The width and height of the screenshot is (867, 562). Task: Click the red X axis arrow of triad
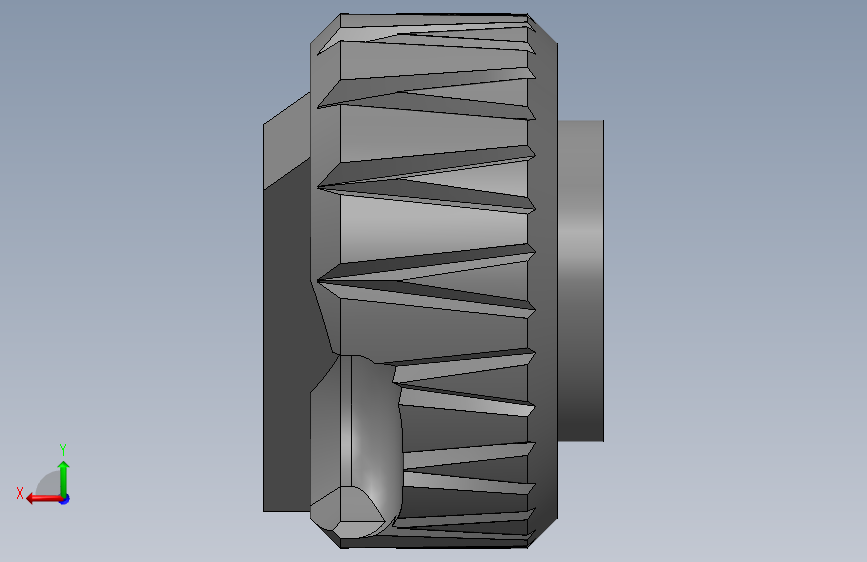click(44, 499)
